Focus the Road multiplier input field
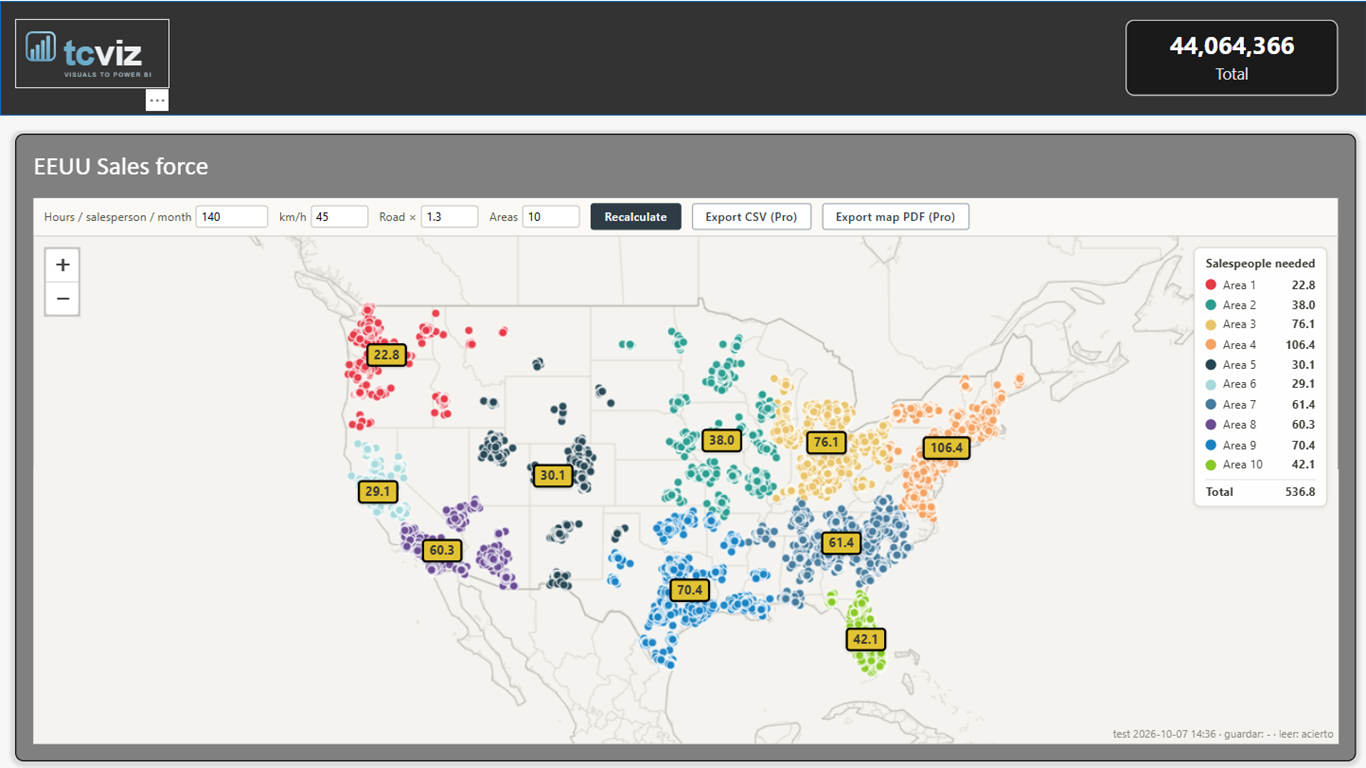The image size is (1366, 768). [x=449, y=217]
